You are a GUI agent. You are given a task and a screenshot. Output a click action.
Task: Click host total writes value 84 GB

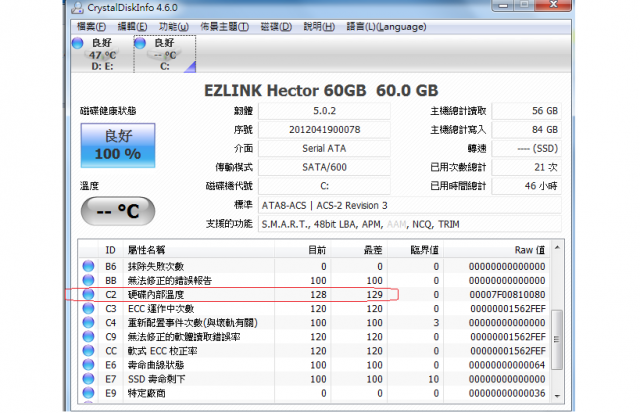pyautogui.click(x=527, y=130)
